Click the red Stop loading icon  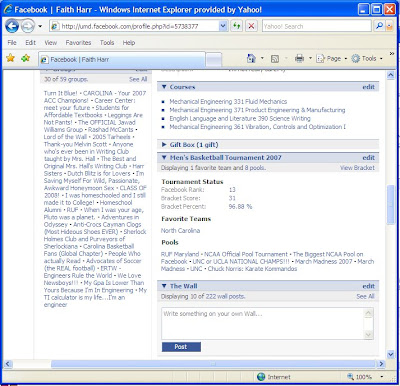[x=251, y=26]
